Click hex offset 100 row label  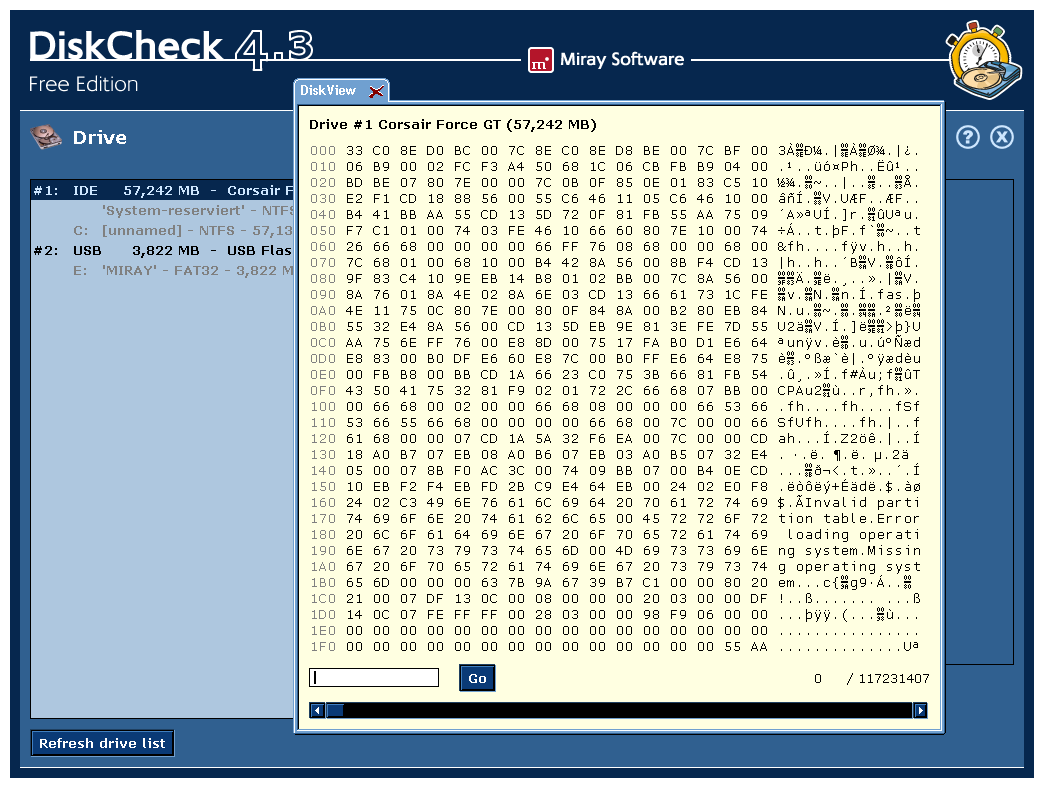pos(323,406)
